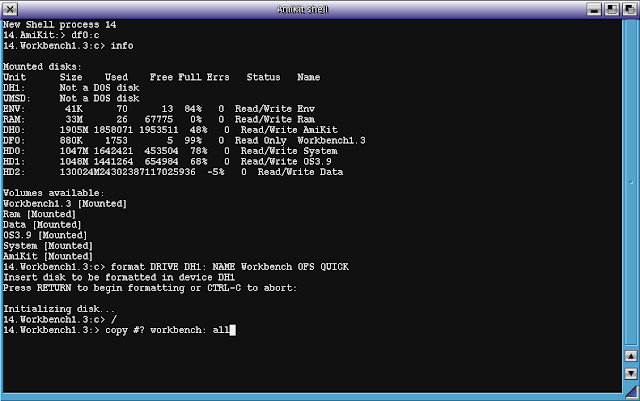
Task: Click the zoom gadget in title bar
Action: [x=611, y=9]
